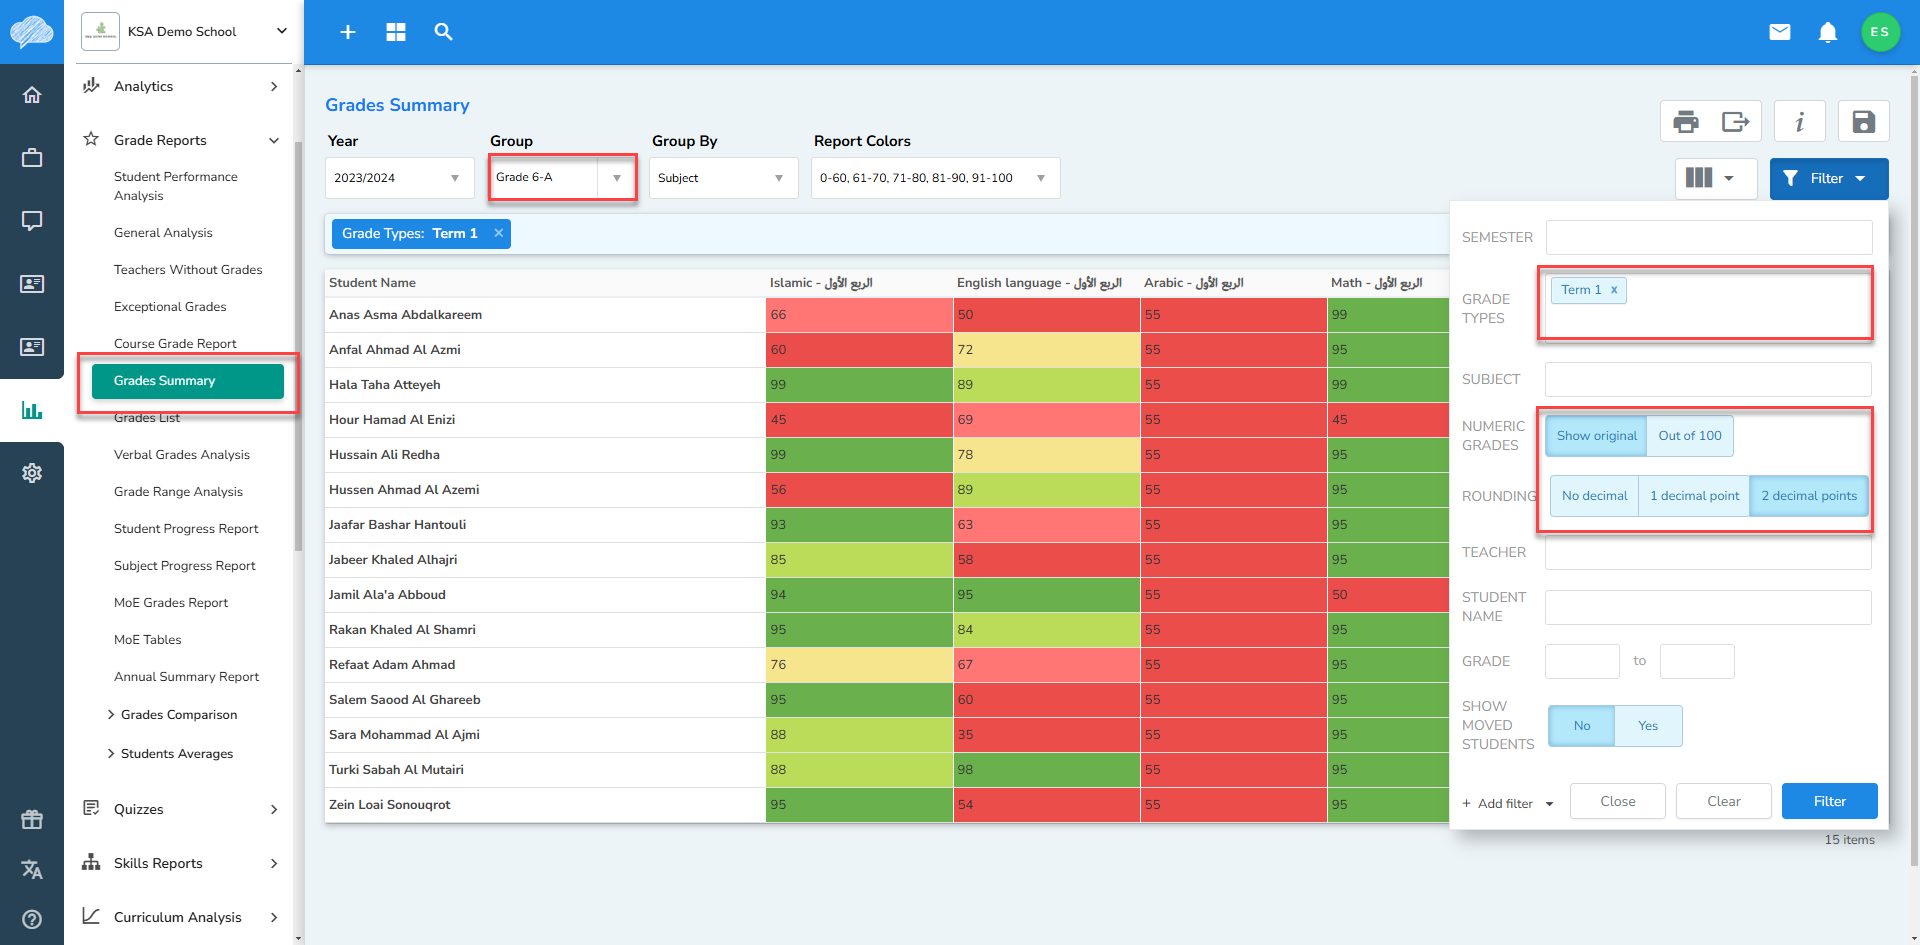The height and width of the screenshot is (945, 1920).
Task: Select Out of 100 numeric grades
Action: pos(1690,436)
